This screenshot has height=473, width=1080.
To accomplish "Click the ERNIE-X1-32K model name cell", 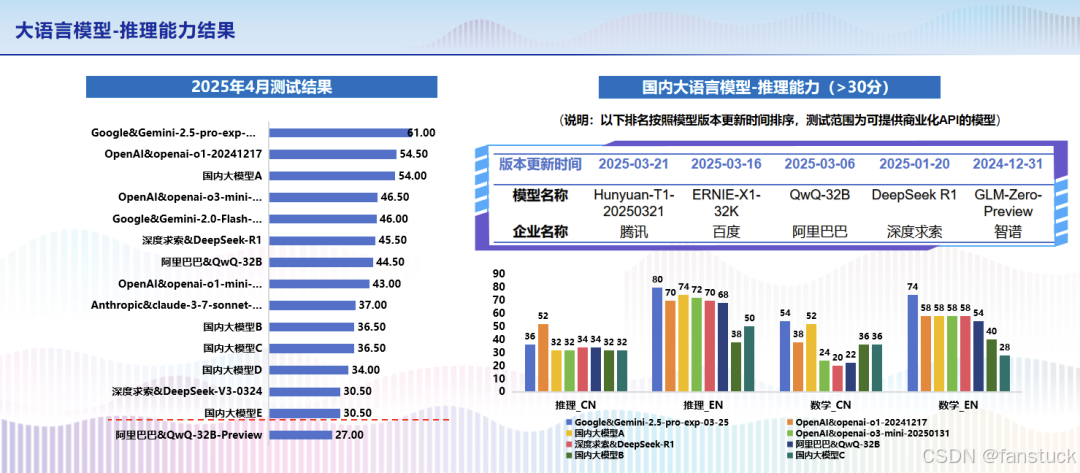I will (726, 203).
